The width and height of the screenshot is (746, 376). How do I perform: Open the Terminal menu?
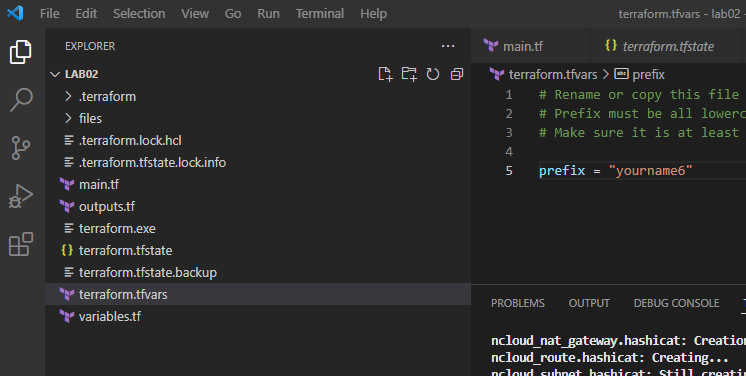tap(320, 13)
